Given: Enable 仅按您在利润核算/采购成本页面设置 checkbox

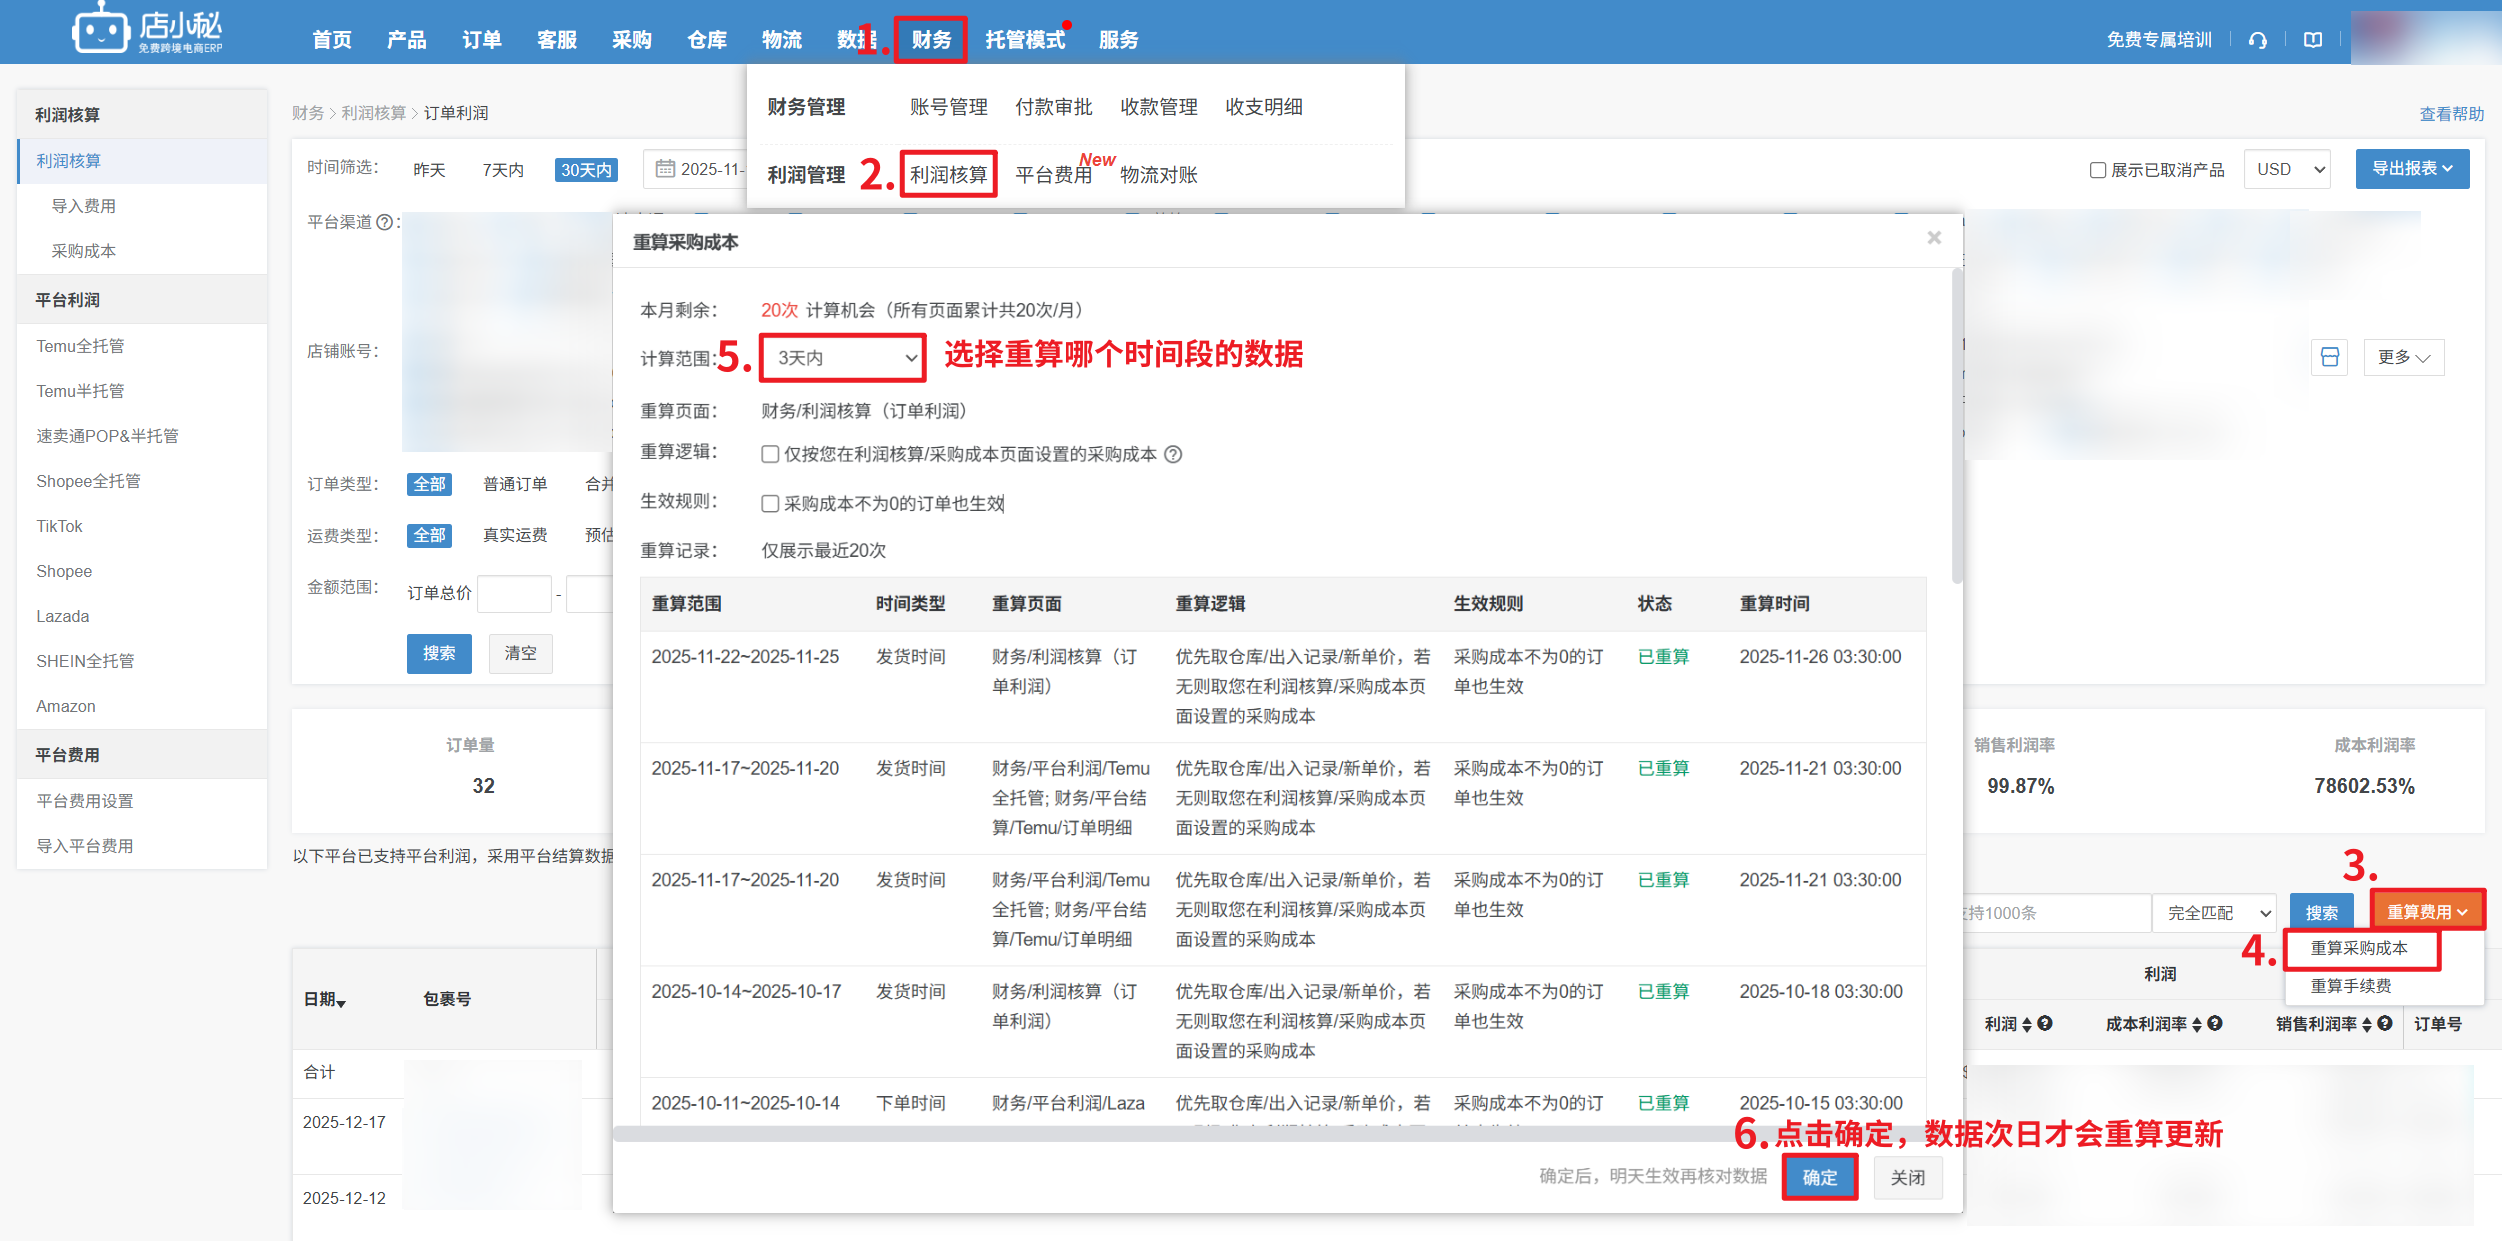Looking at the screenshot, I should pyautogui.click(x=770, y=454).
